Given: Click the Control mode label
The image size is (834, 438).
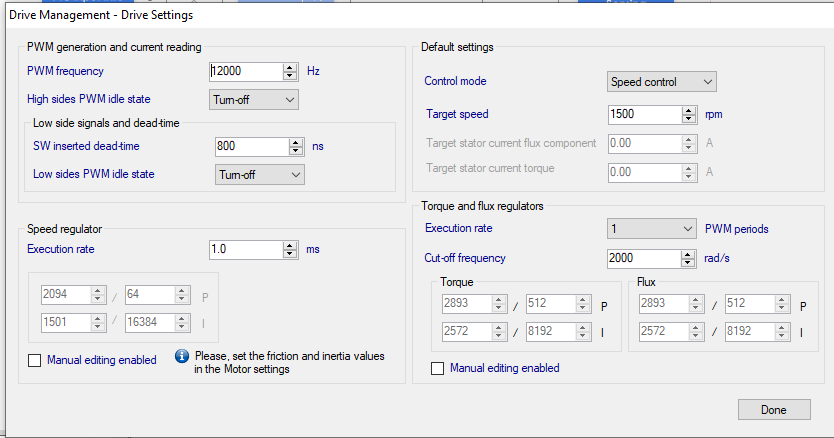Looking at the screenshot, I should pyautogui.click(x=455, y=81).
